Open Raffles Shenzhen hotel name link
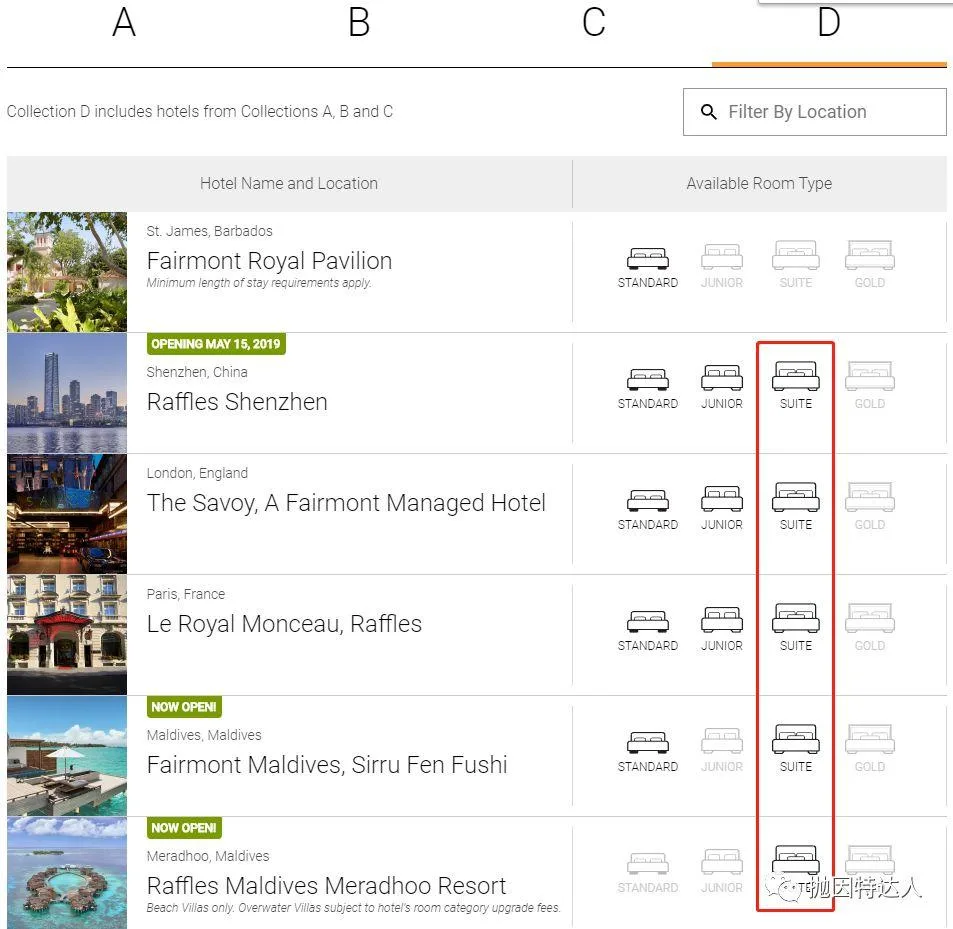Image resolution: width=953 pixels, height=929 pixels. click(237, 402)
